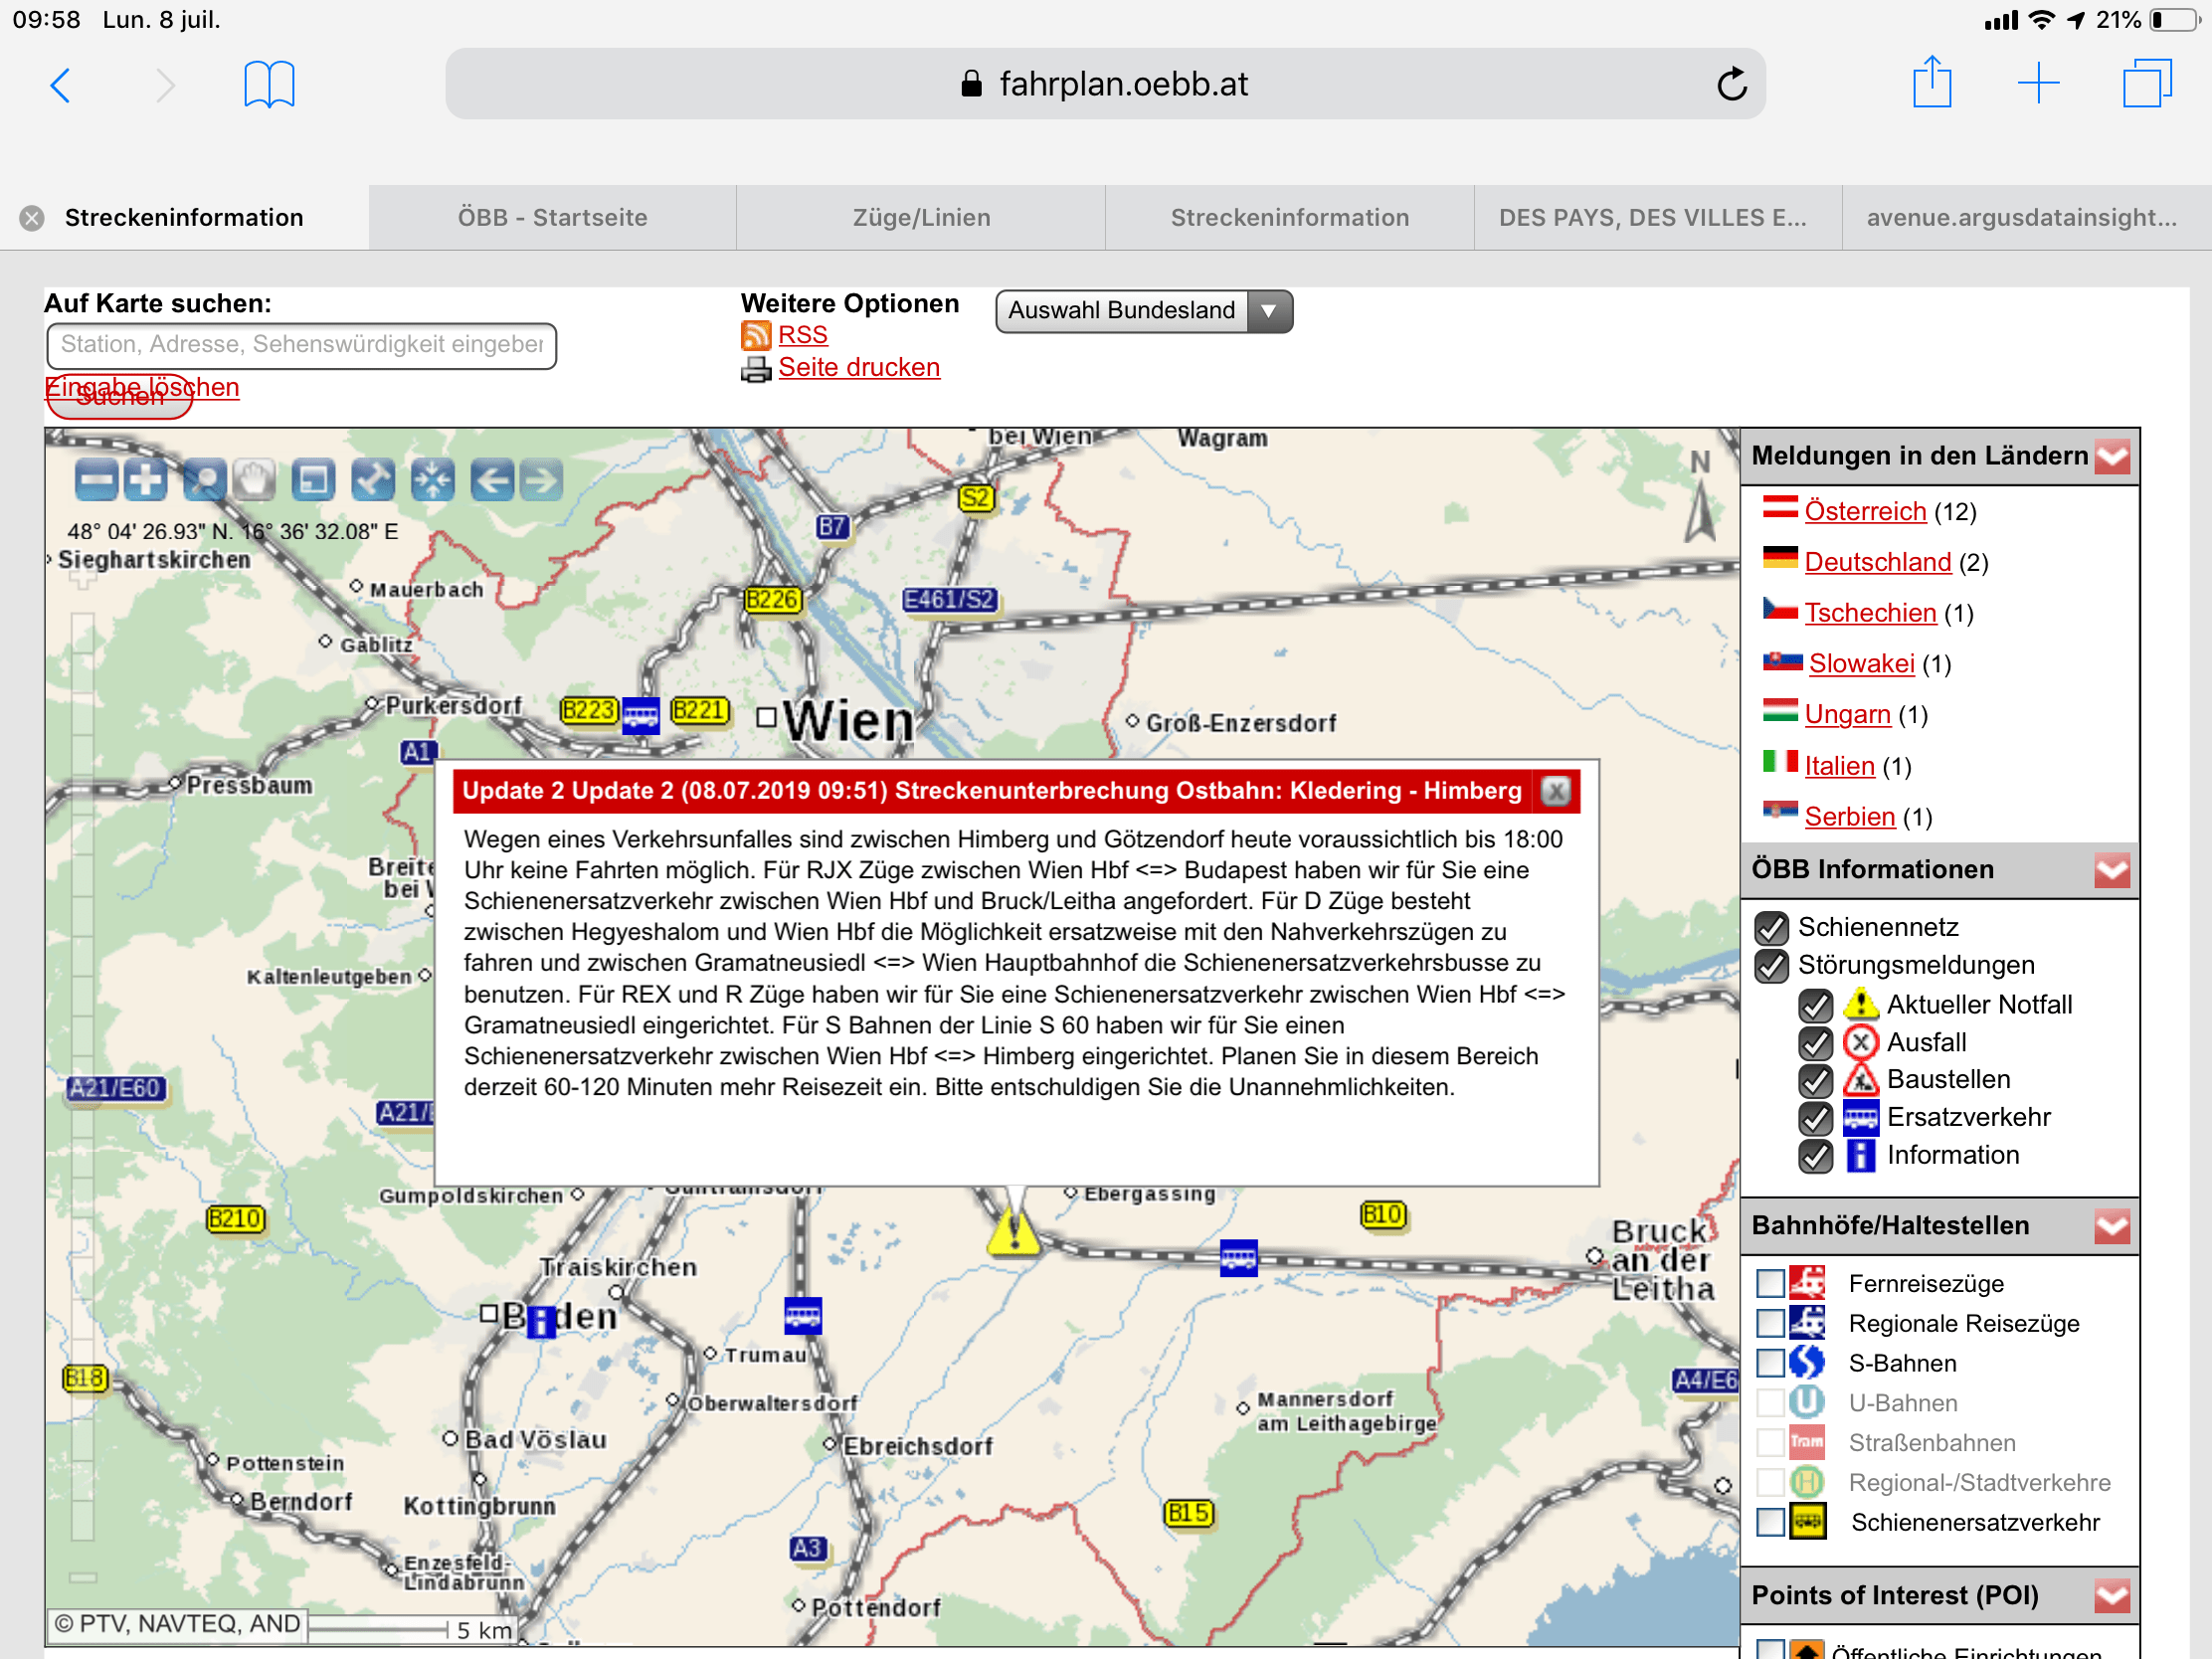The height and width of the screenshot is (1659, 2212).
Task: Click the previous map view arrow
Action: pos(492,481)
